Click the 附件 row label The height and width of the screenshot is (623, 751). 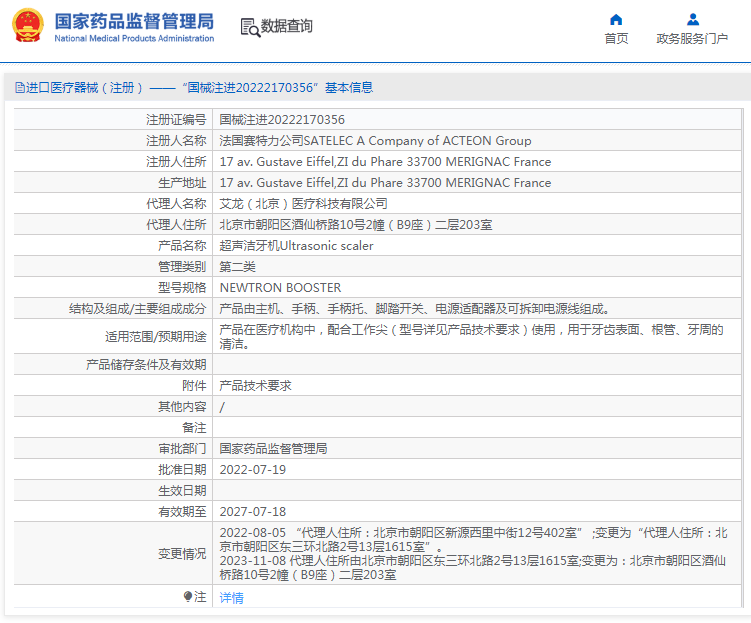coord(194,385)
